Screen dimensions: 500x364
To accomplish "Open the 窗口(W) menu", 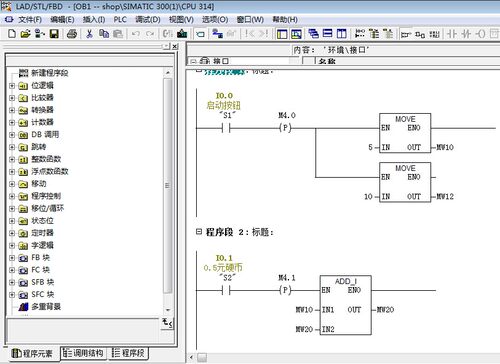I will point(250,20).
